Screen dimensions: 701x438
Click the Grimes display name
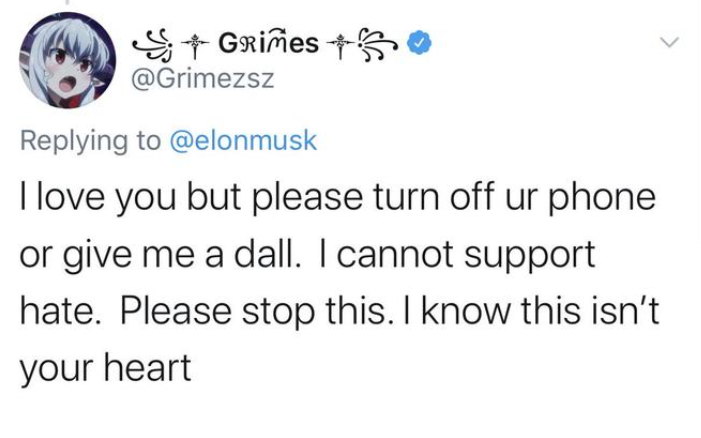click(x=267, y=43)
